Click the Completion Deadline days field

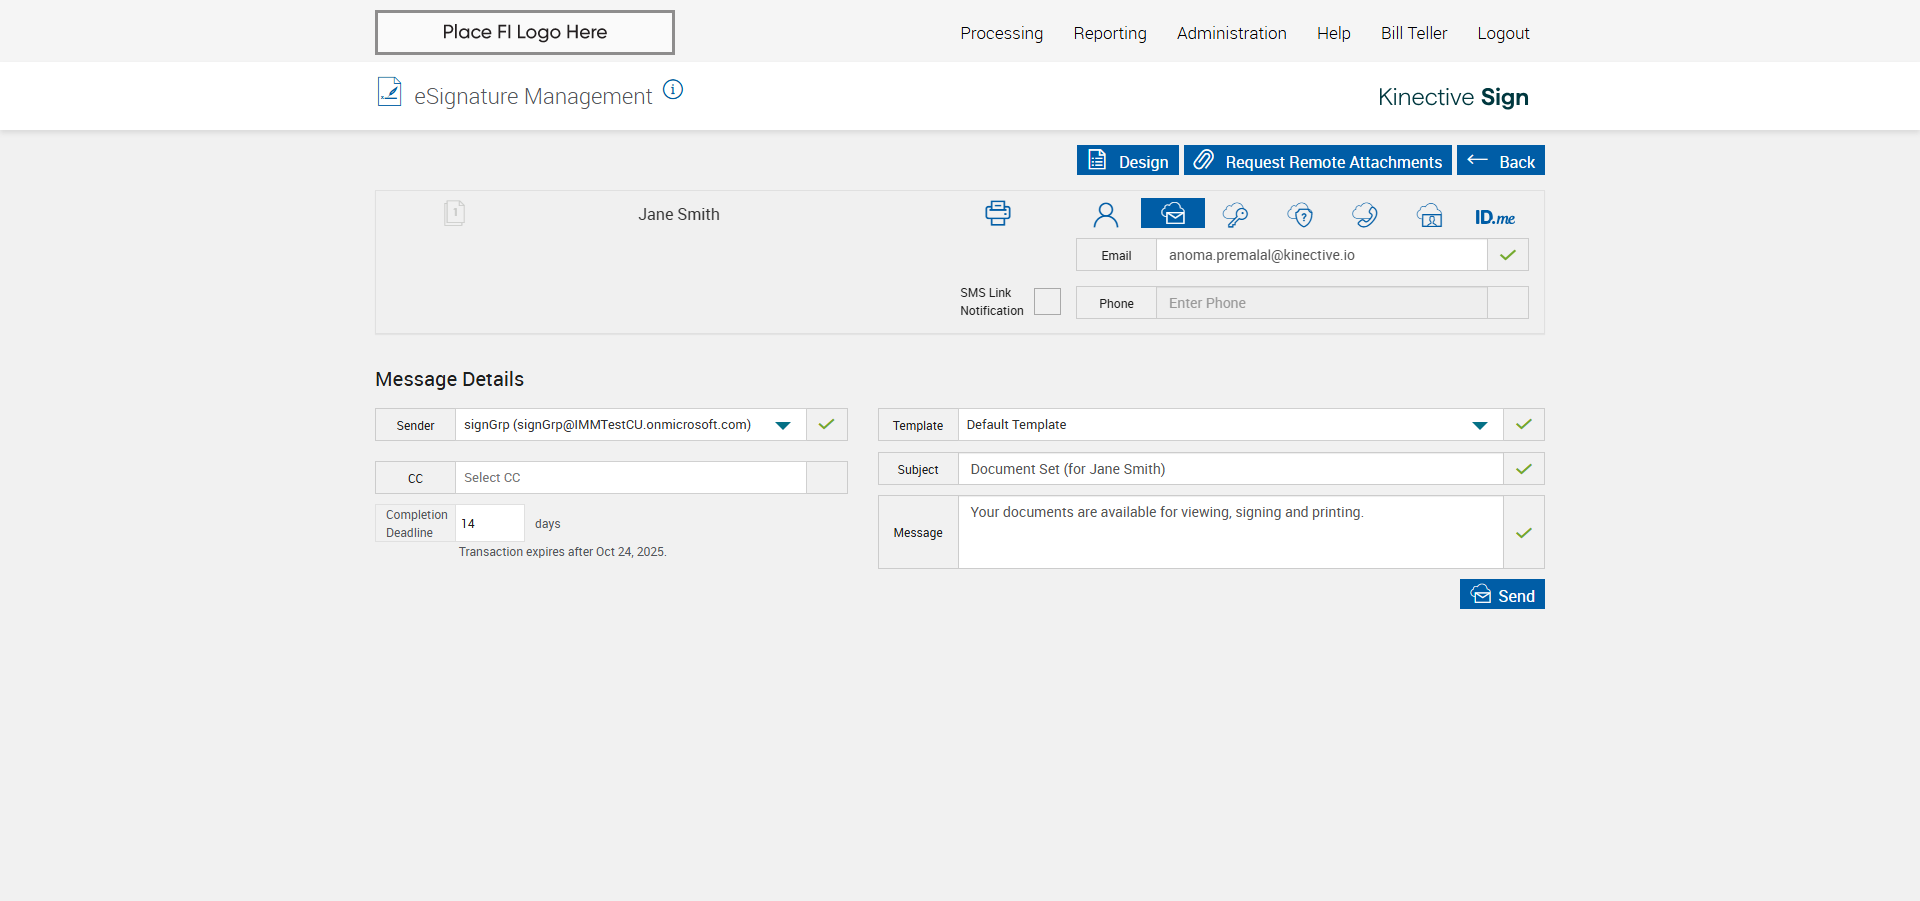tap(489, 523)
